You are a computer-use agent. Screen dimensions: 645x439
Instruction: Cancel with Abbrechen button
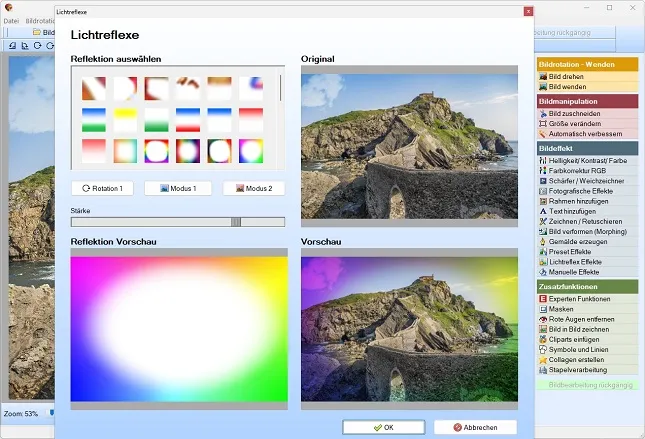point(475,427)
